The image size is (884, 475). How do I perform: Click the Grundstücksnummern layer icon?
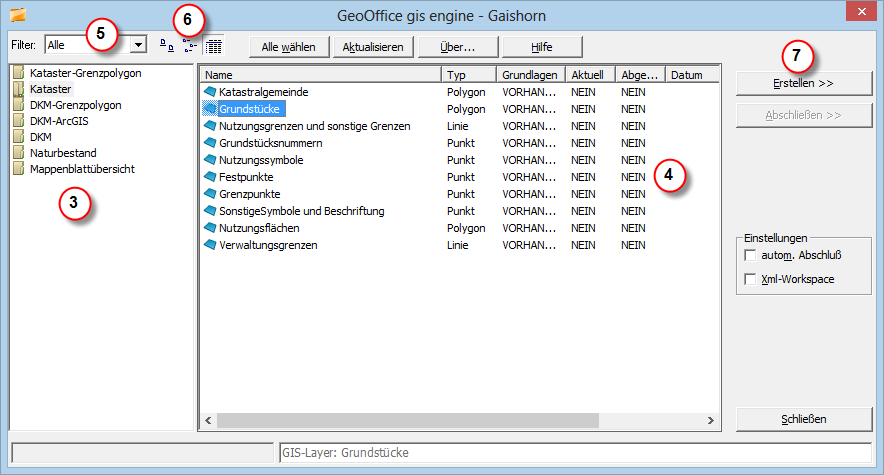pos(210,143)
